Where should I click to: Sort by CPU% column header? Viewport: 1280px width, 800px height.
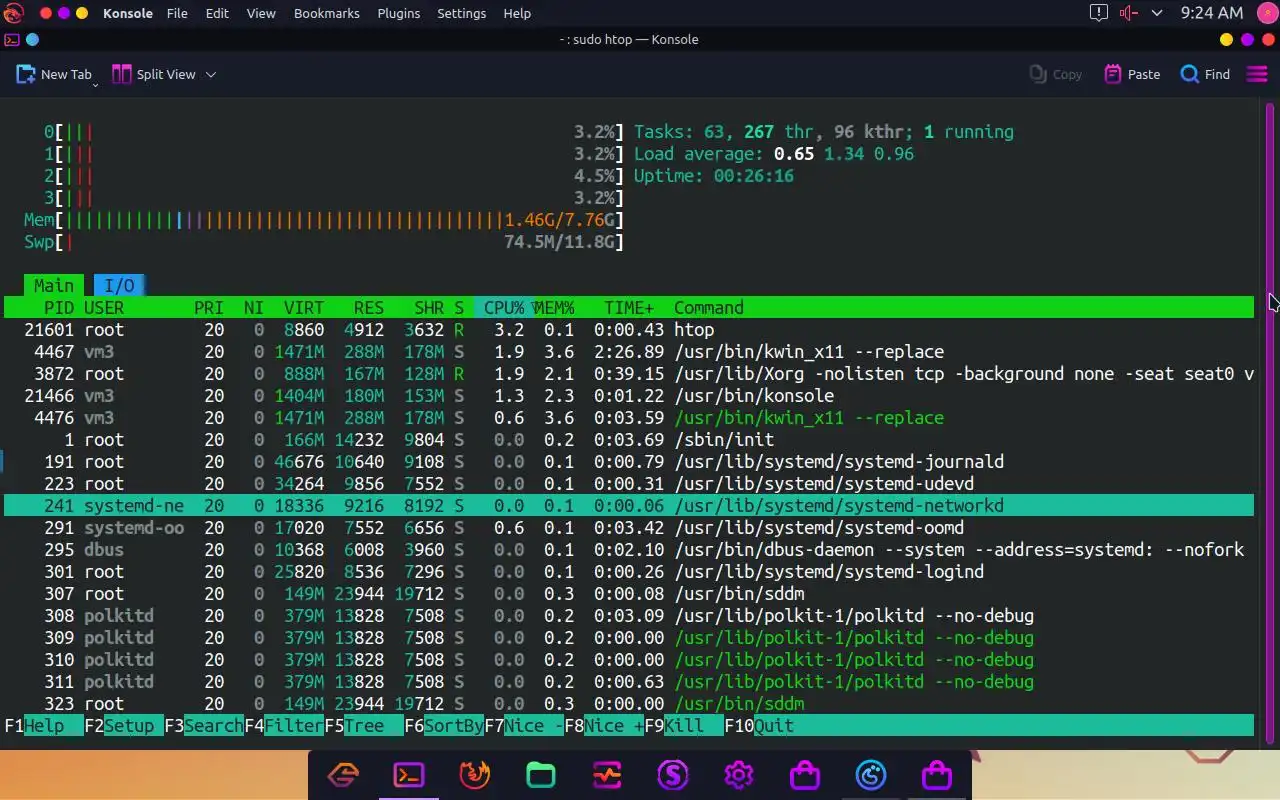(x=504, y=308)
